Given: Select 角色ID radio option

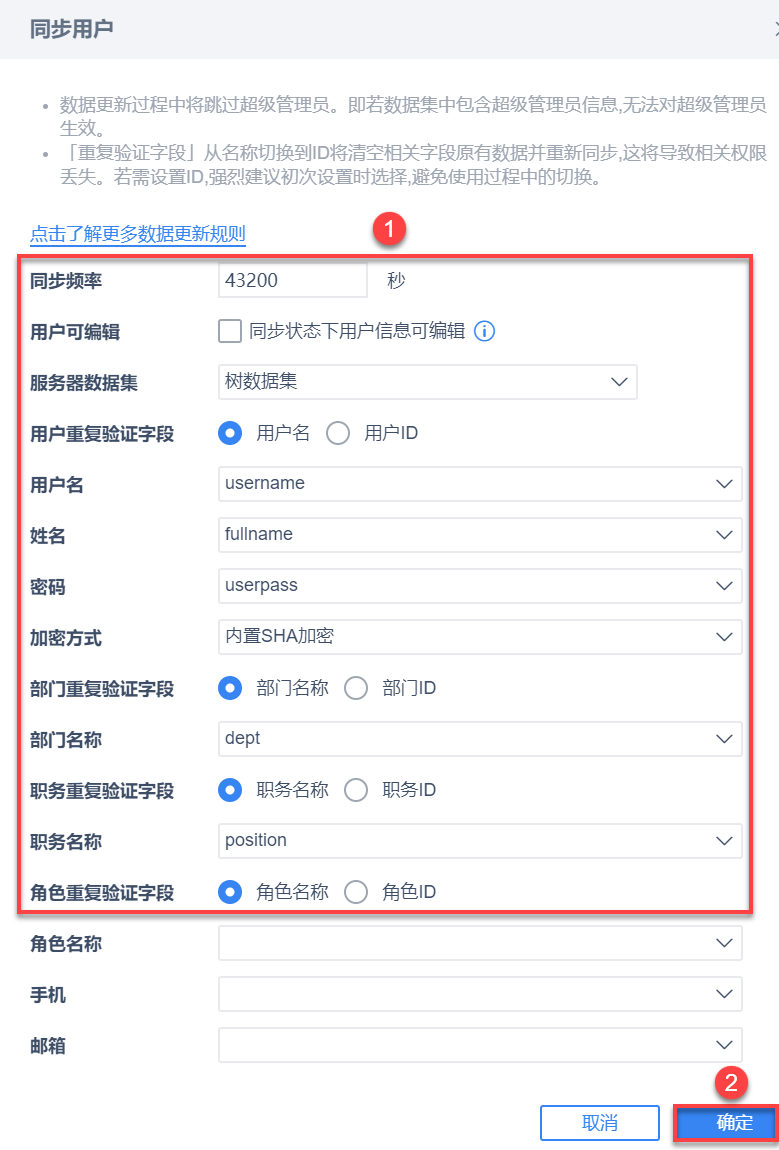Looking at the screenshot, I should (x=356, y=892).
